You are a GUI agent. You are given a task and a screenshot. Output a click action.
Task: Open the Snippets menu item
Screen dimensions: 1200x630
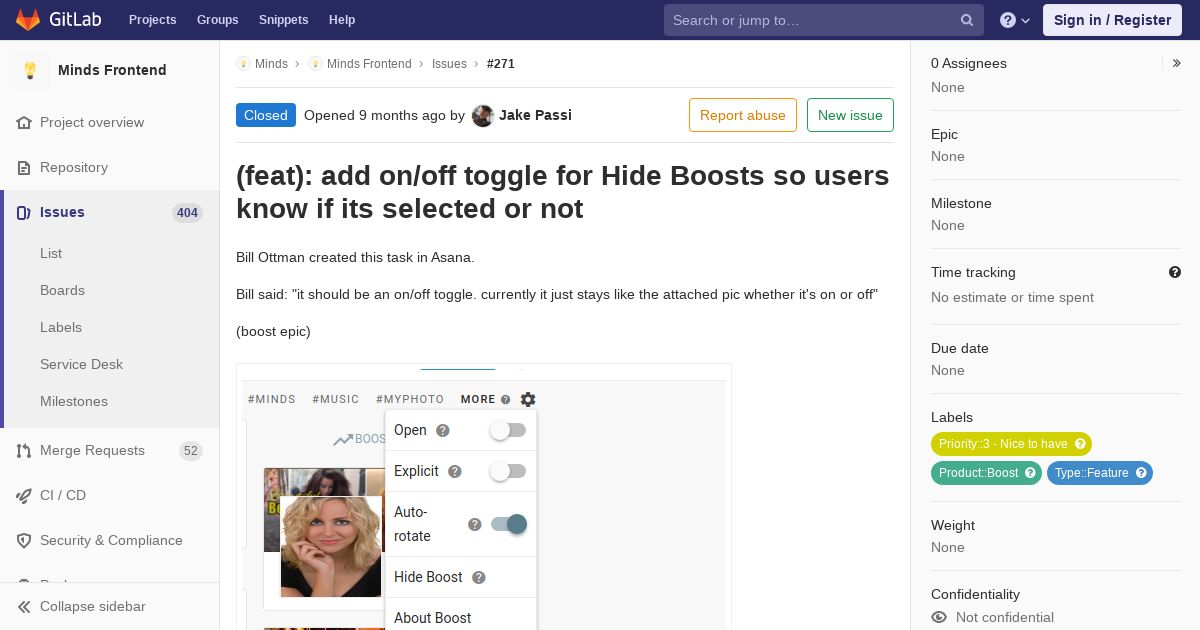283,20
